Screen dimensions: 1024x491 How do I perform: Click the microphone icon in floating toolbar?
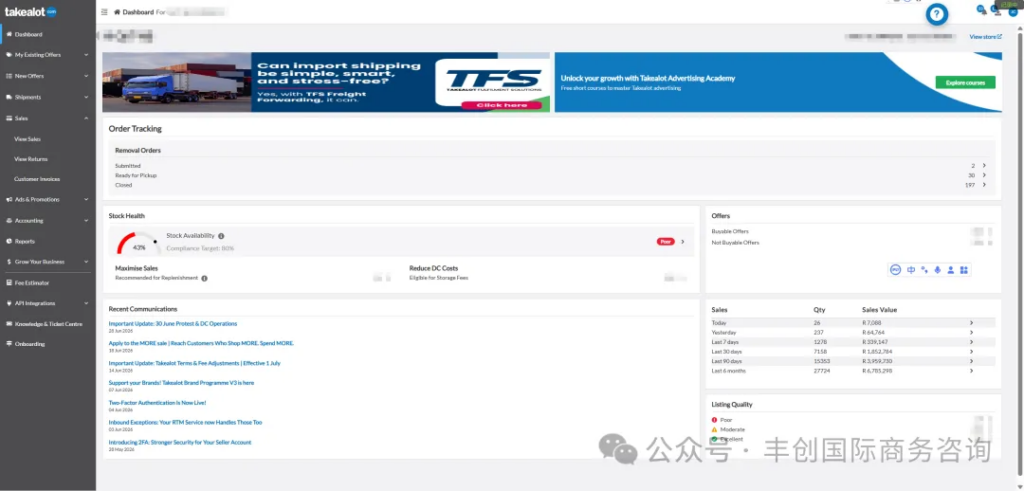937,270
